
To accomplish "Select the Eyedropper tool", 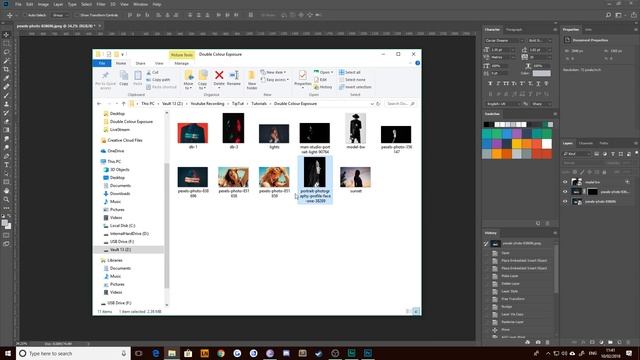I will tap(6, 78).
